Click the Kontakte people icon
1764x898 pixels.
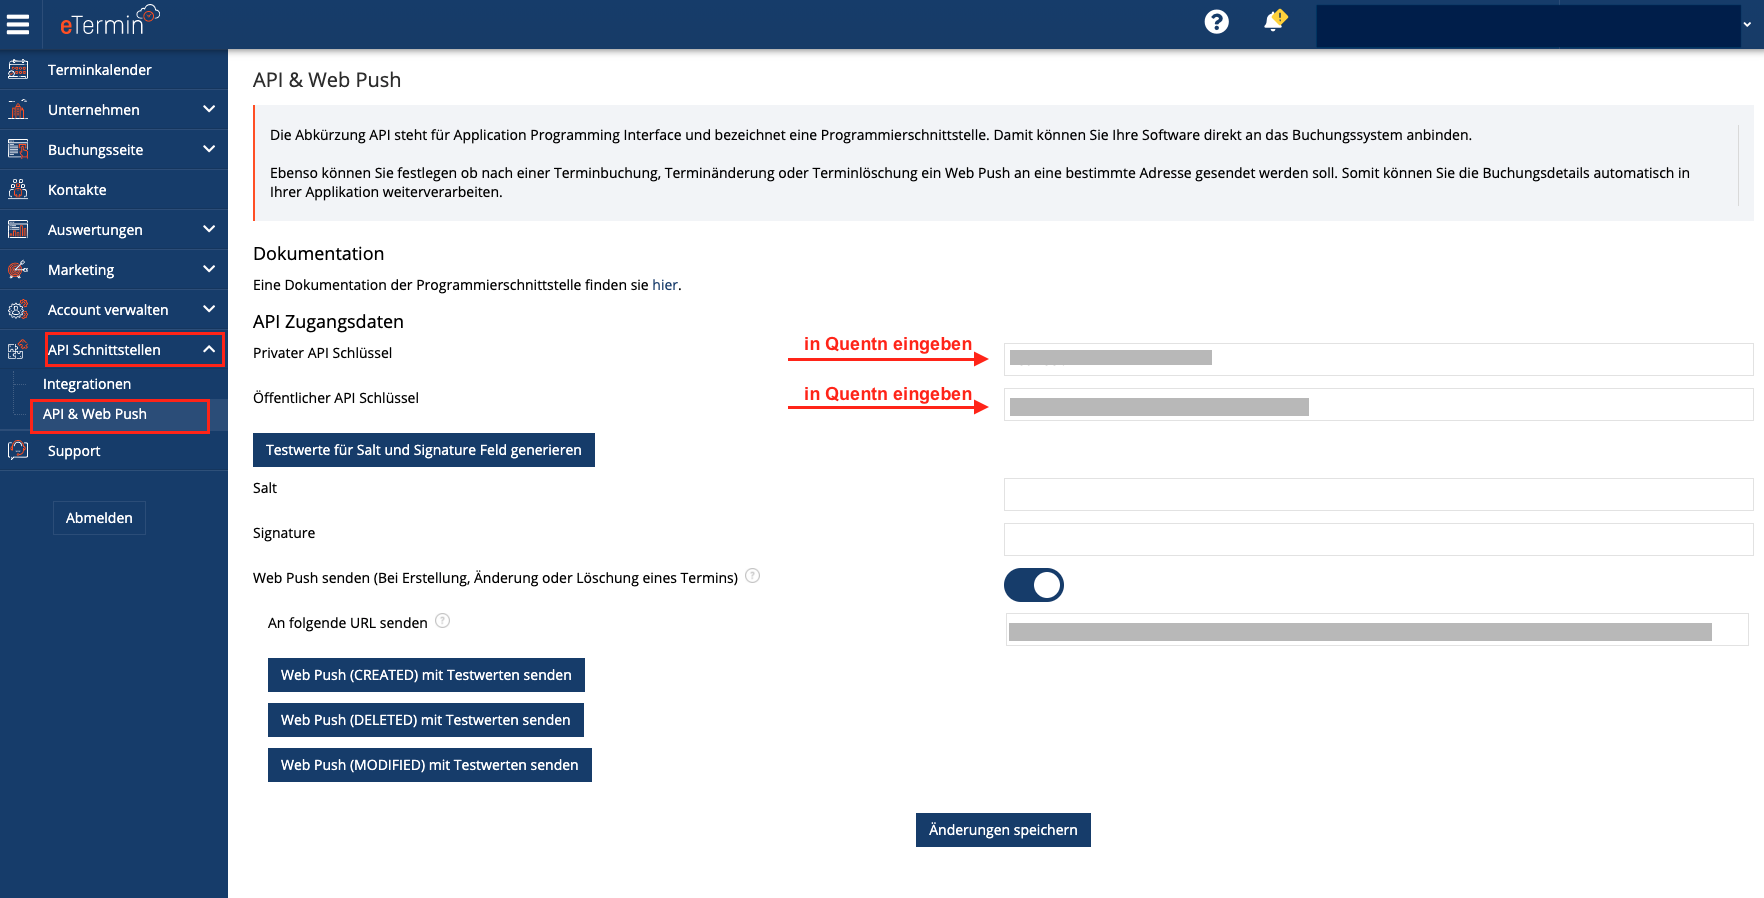click(18, 189)
